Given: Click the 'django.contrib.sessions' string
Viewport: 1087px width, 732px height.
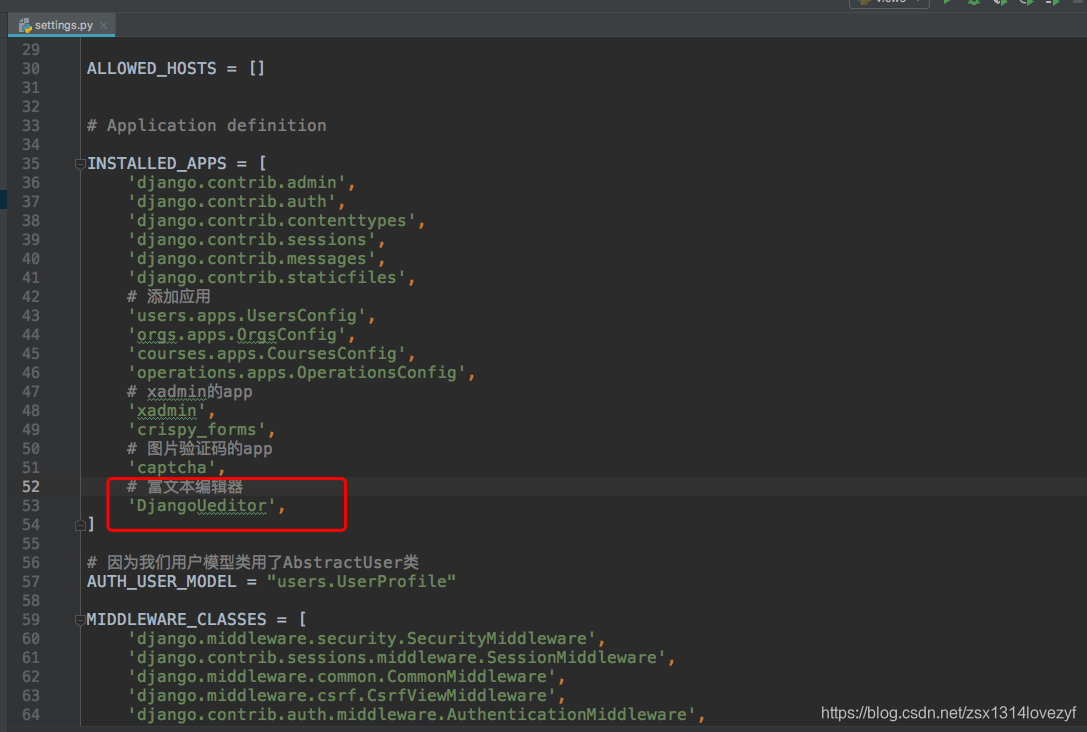Looking at the screenshot, I should coord(252,240).
